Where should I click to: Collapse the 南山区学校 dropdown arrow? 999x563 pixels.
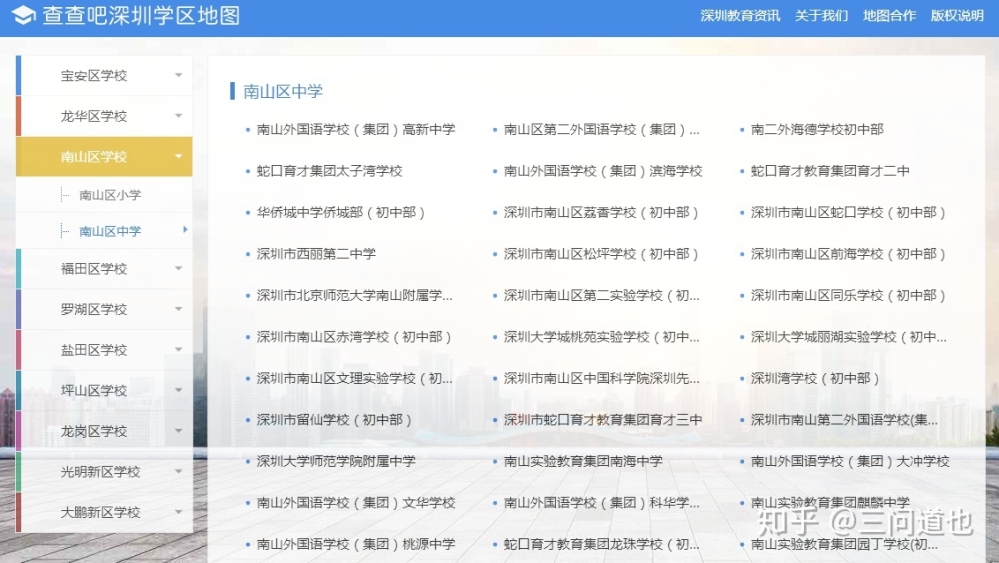(x=178, y=156)
